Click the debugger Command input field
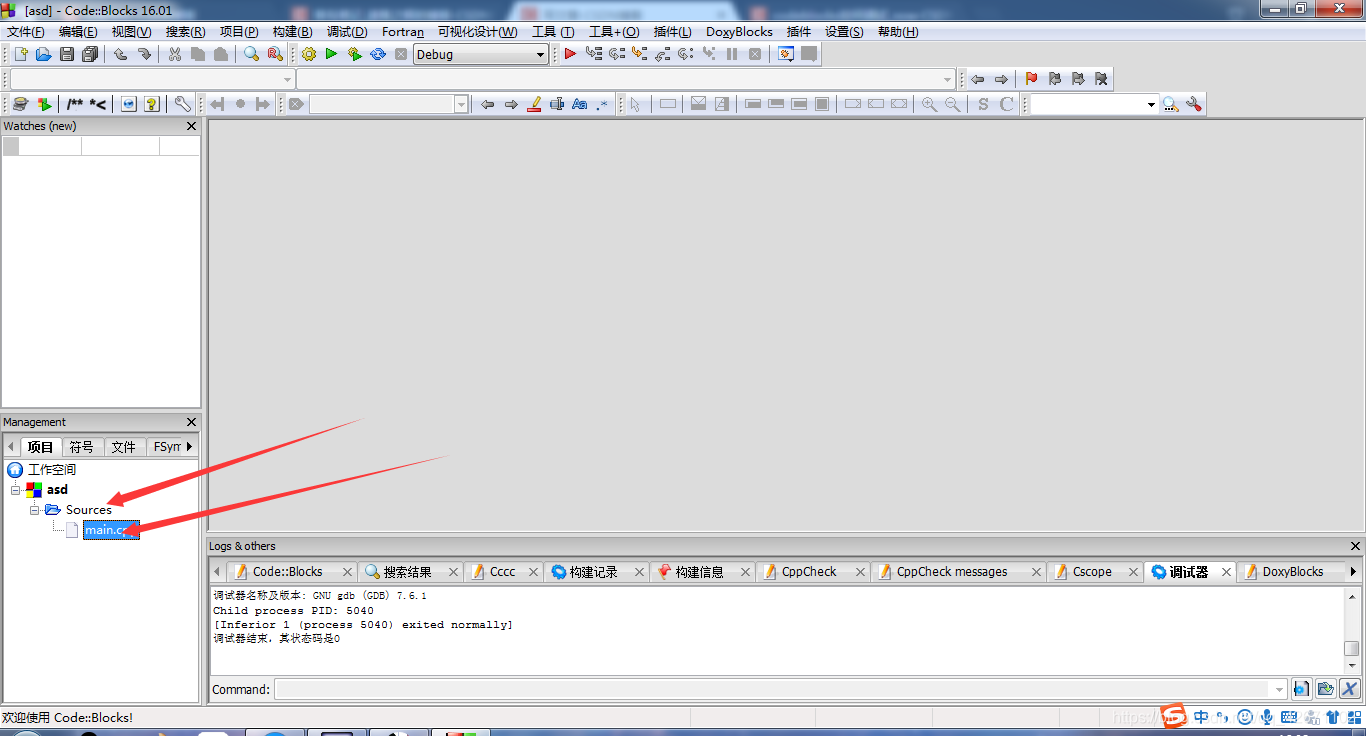Viewport: 1366px width, 736px height. pyautogui.click(x=780, y=689)
